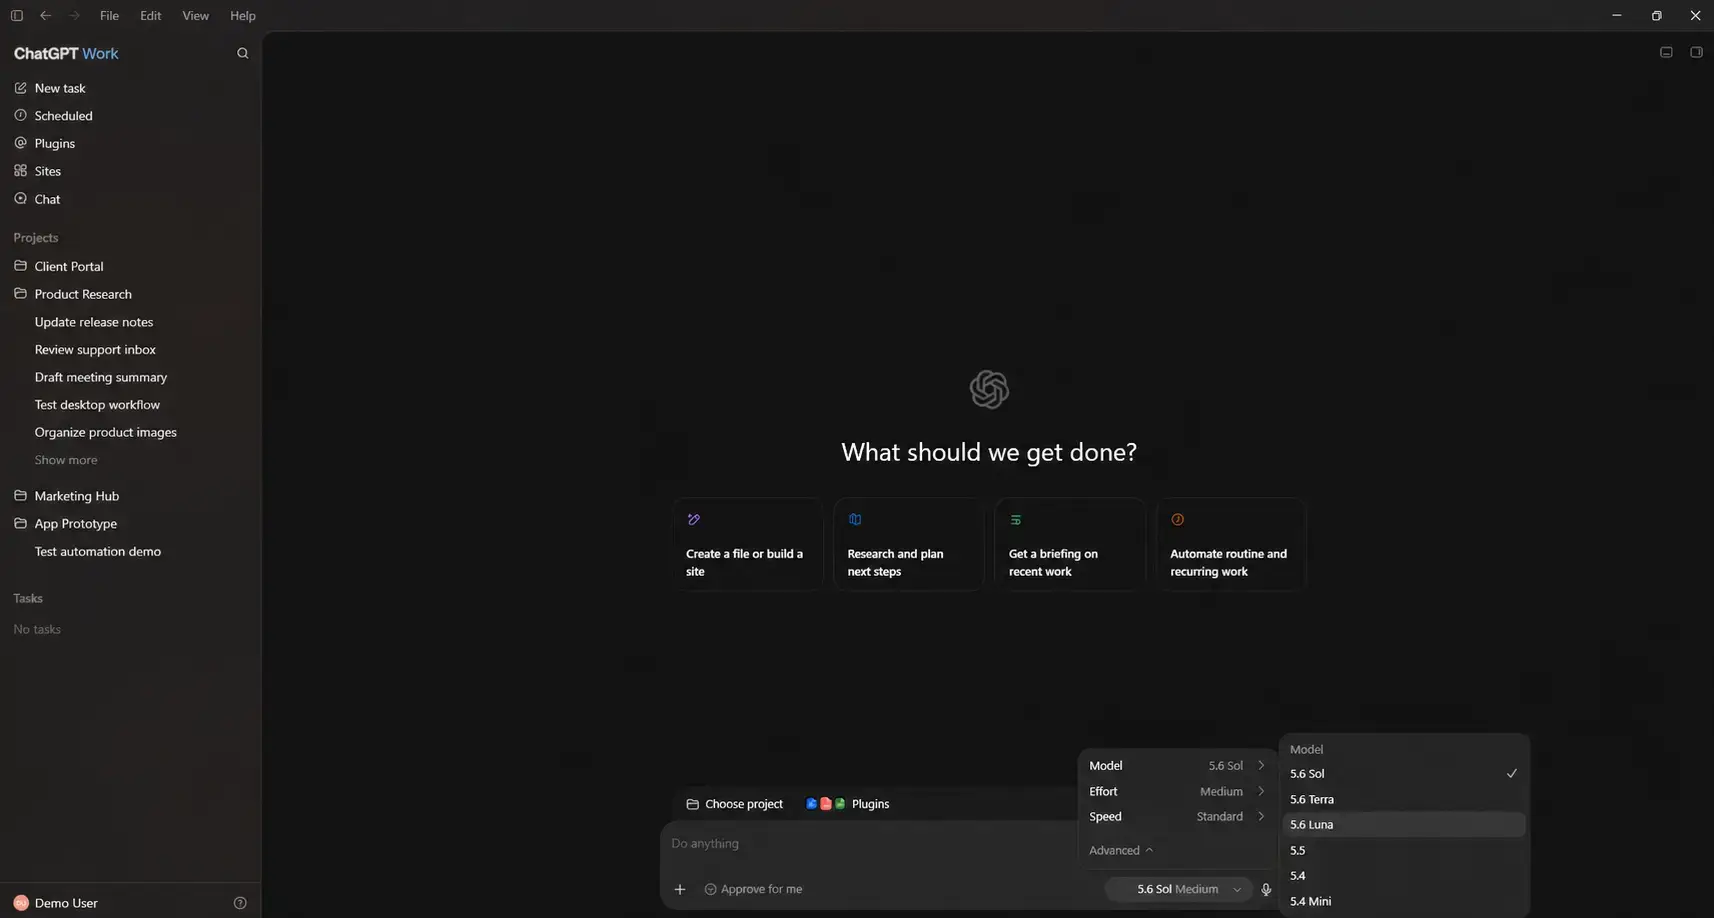Viewport: 1714px width, 918px height.
Task: Click the New task pencil icon
Action: pyautogui.click(x=20, y=88)
